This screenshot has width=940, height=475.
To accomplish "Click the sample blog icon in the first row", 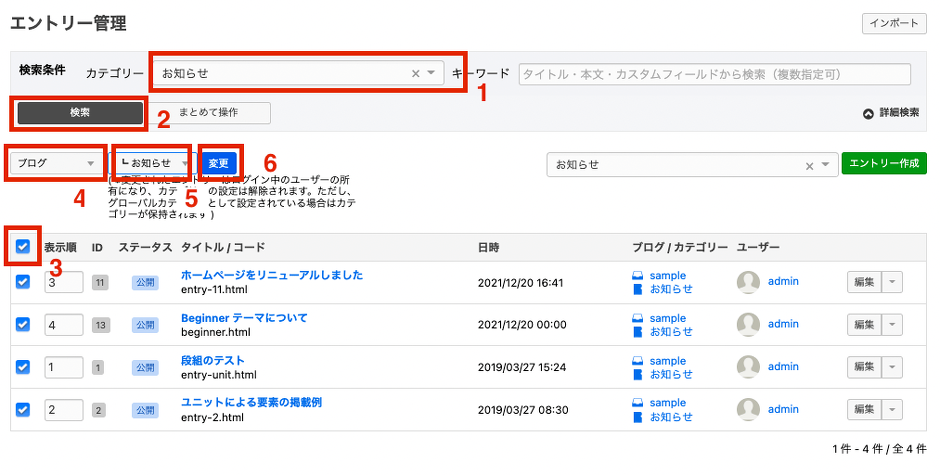I will (x=638, y=275).
